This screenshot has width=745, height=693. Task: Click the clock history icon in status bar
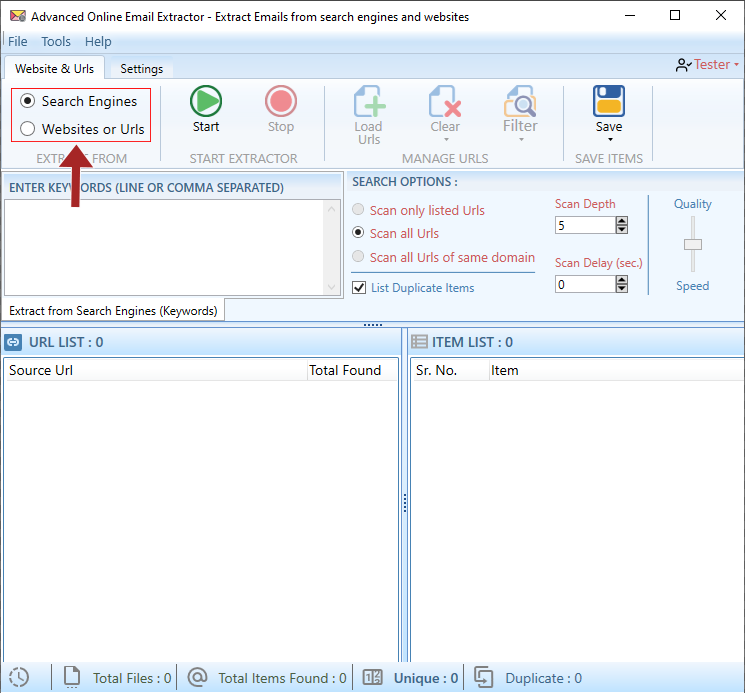[19, 677]
